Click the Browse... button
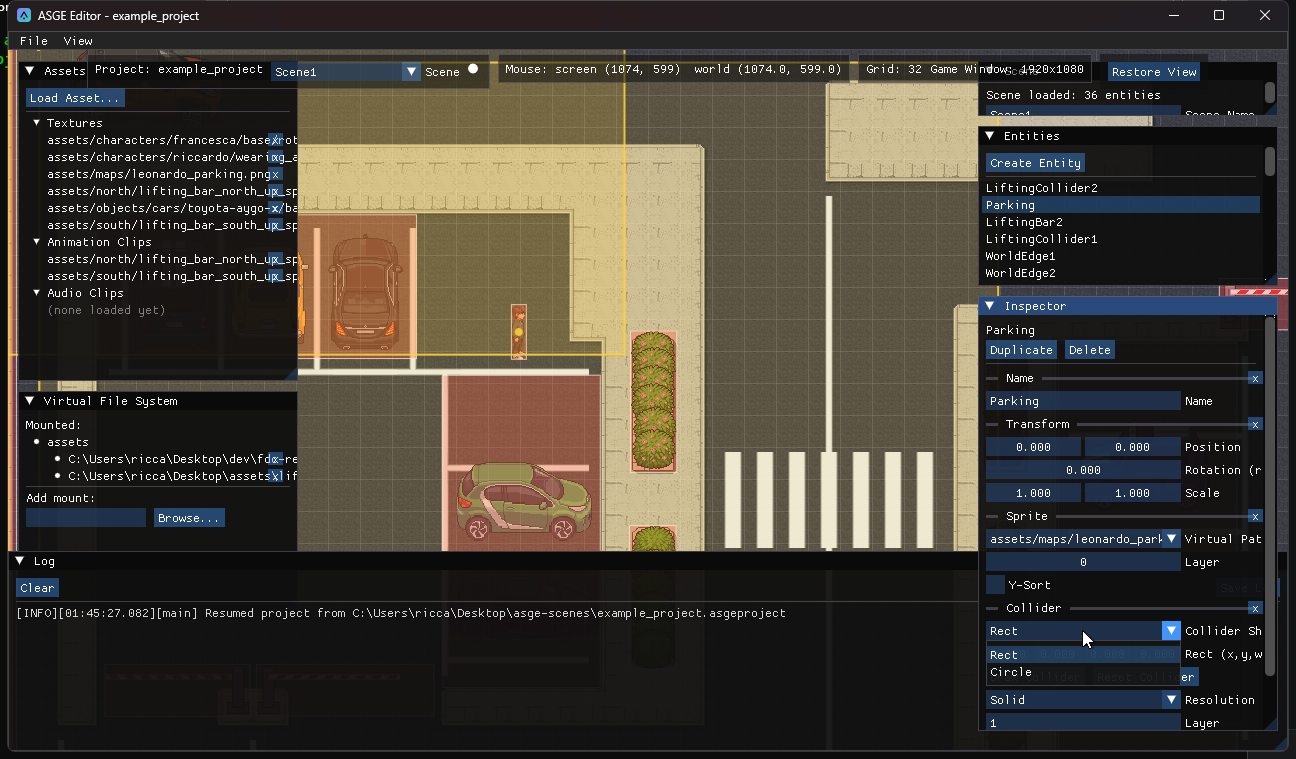Viewport: 1296px width, 759px height. click(x=189, y=518)
